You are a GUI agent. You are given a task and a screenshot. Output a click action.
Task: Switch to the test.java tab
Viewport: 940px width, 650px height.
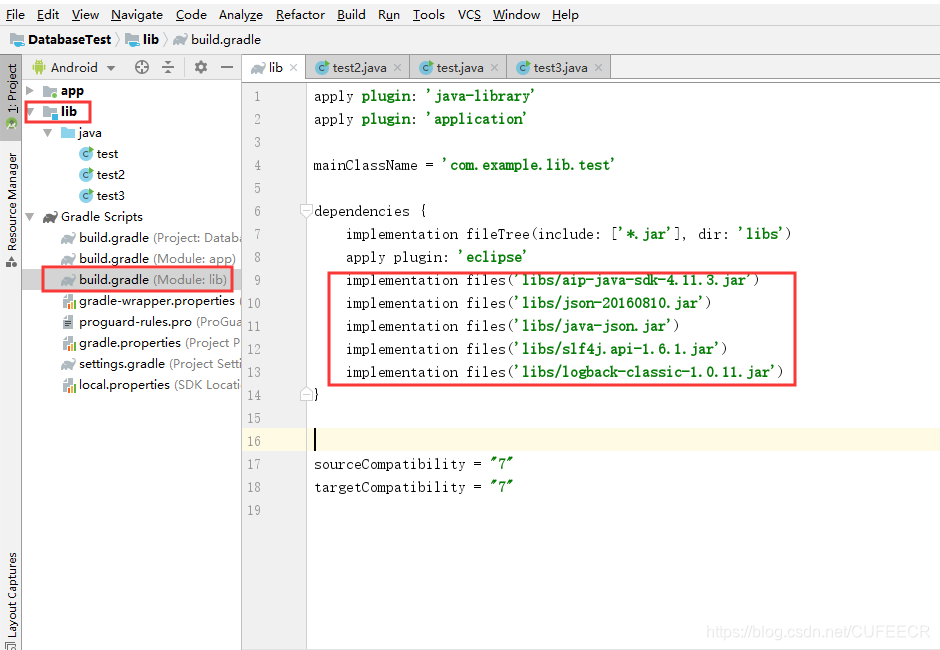coord(459,68)
